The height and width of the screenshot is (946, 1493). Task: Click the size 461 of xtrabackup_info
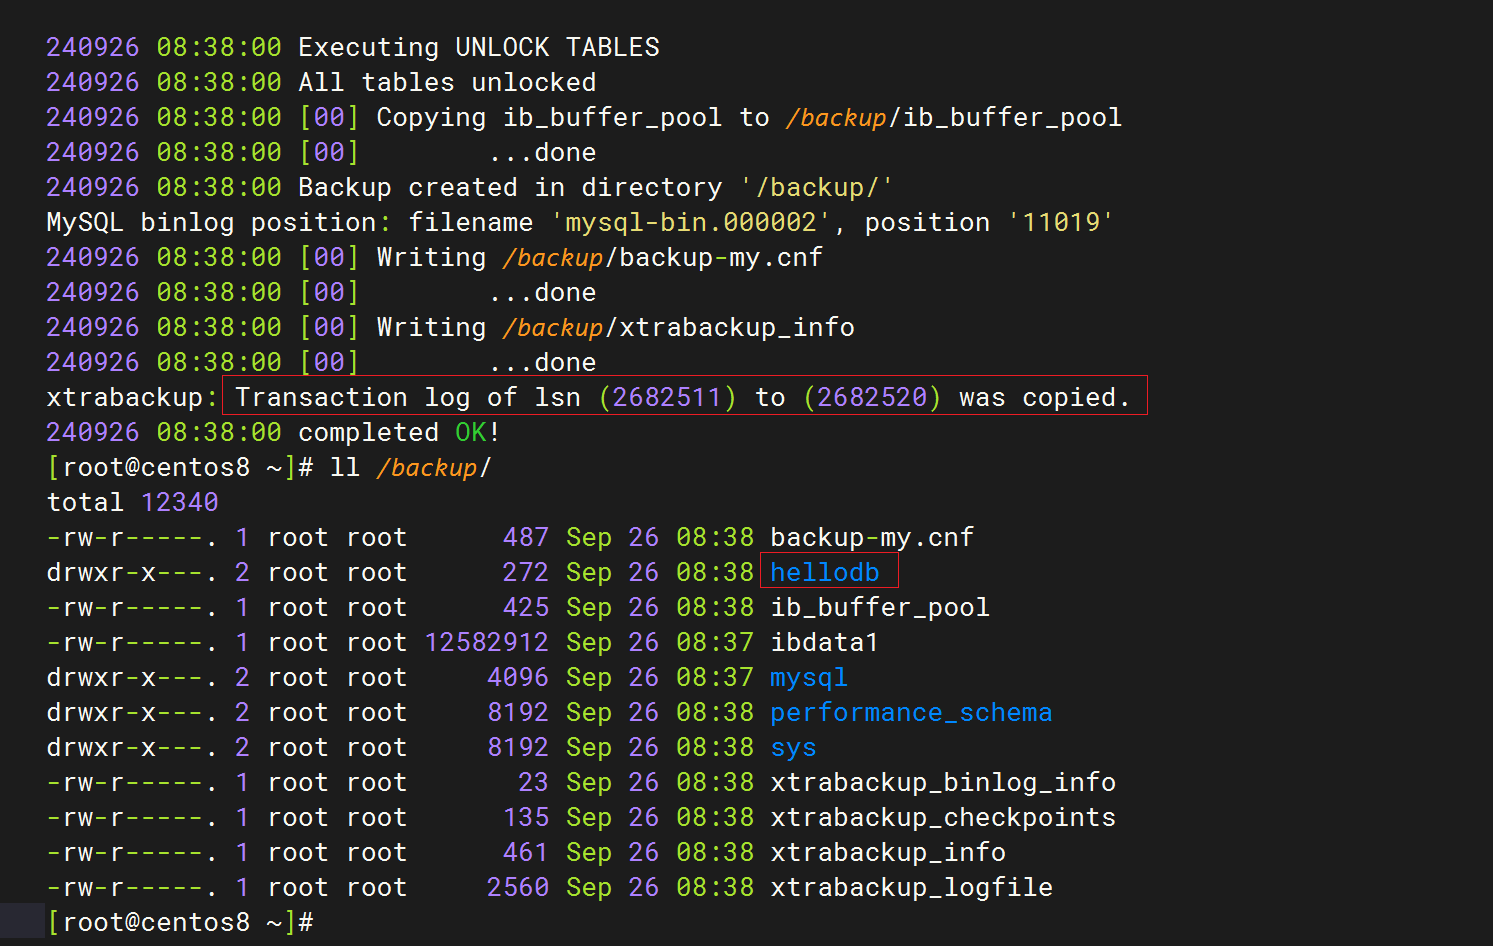526,853
